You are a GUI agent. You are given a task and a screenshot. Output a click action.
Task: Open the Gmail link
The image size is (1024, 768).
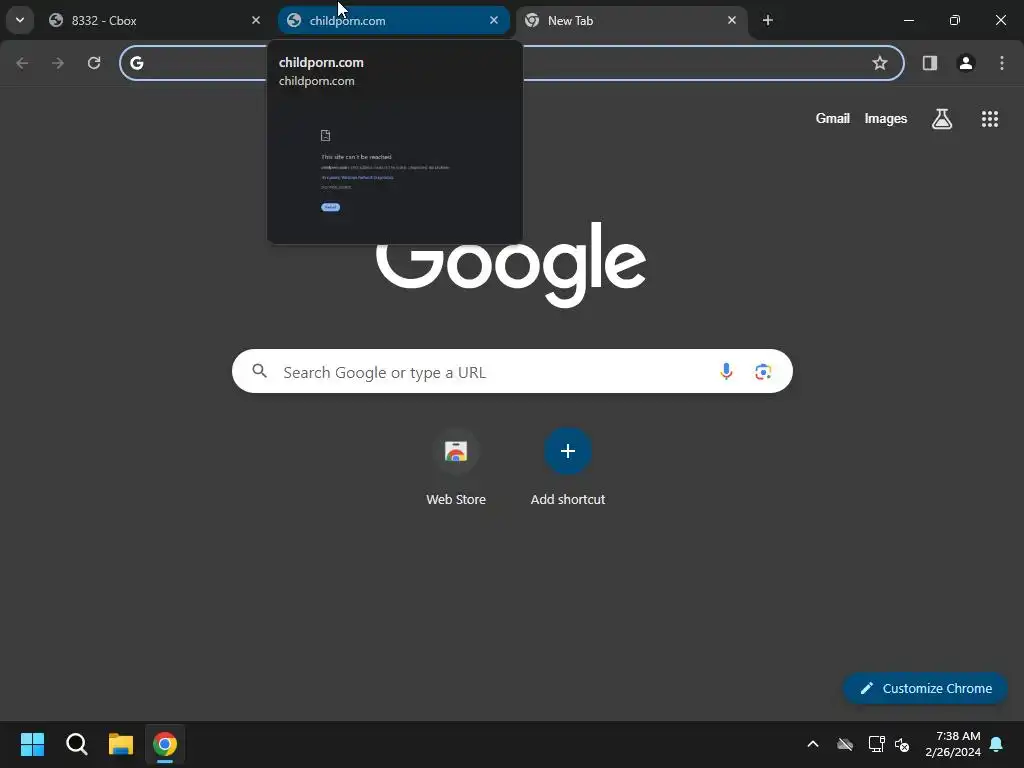click(833, 118)
